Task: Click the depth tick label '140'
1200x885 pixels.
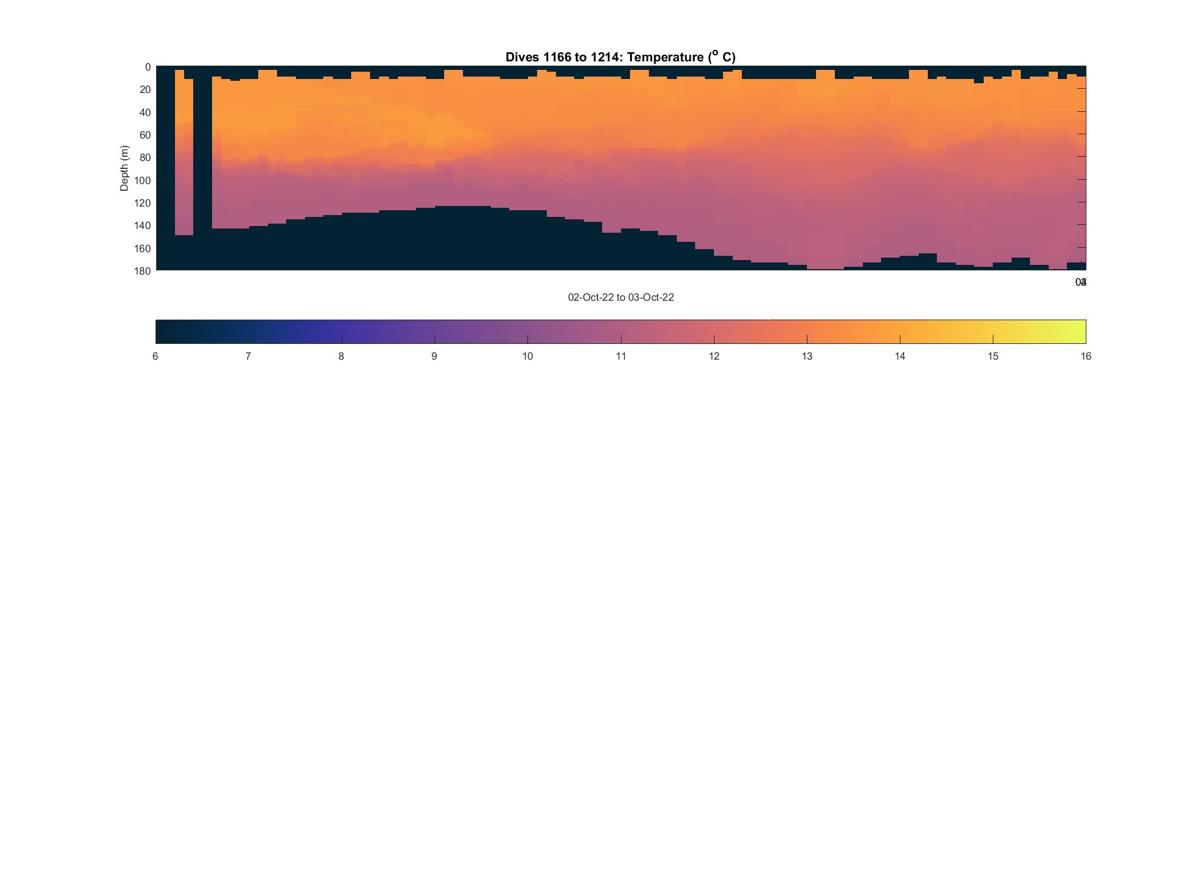Action: [142, 226]
